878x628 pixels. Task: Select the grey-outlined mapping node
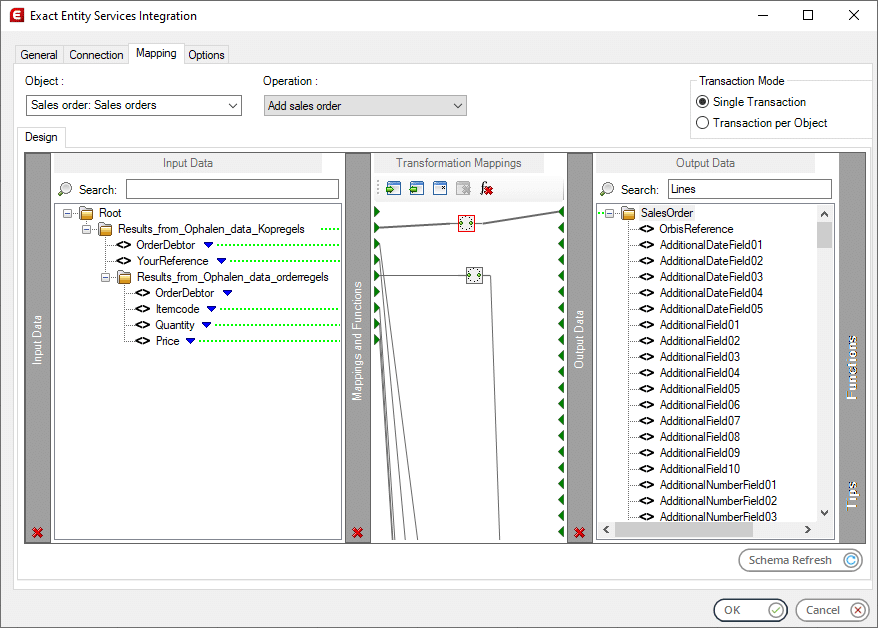pyautogui.click(x=474, y=275)
